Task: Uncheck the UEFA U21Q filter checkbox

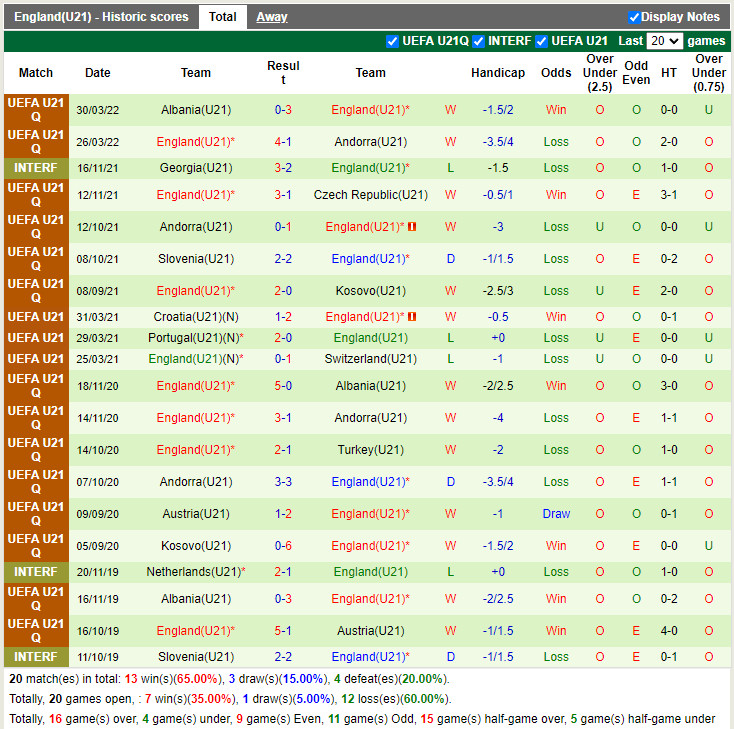Action: tap(392, 41)
